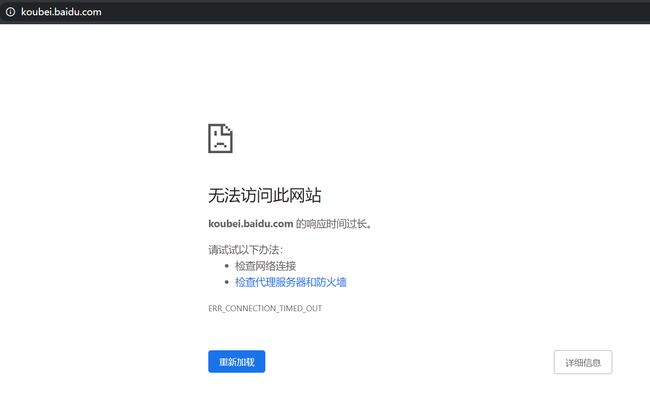Click the sad page error icon
Image resolution: width=650 pixels, height=410 pixels.
(x=220, y=138)
